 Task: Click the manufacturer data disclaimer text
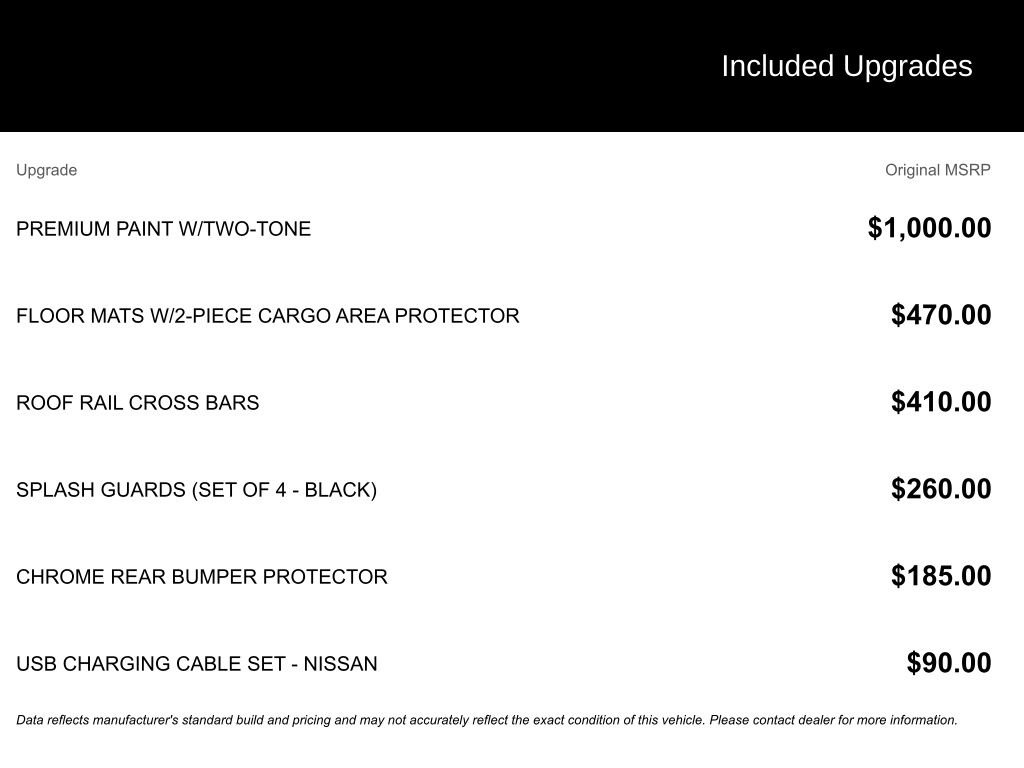tap(487, 720)
